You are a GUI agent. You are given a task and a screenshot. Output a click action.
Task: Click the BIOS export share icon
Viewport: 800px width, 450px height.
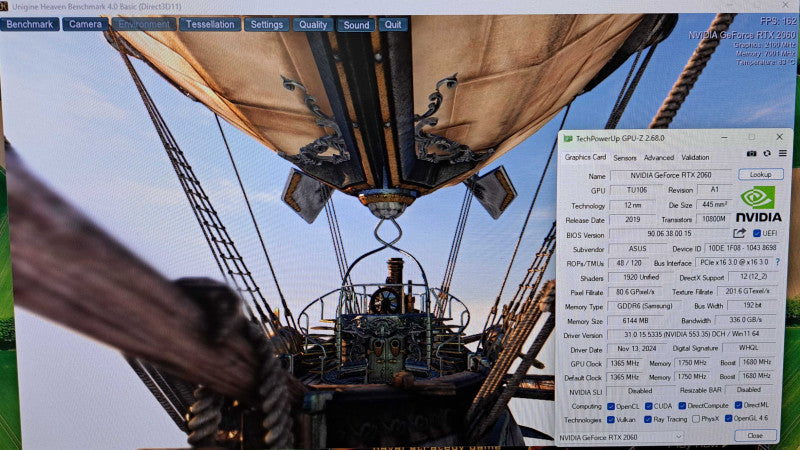pyautogui.click(x=739, y=233)
